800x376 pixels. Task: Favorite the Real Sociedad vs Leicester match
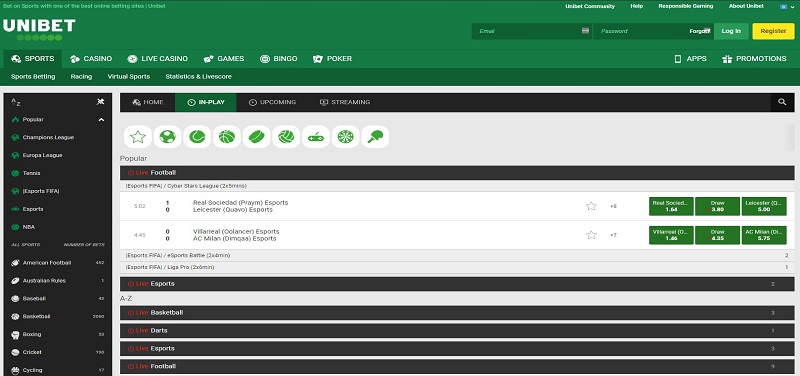click(591, 206)
